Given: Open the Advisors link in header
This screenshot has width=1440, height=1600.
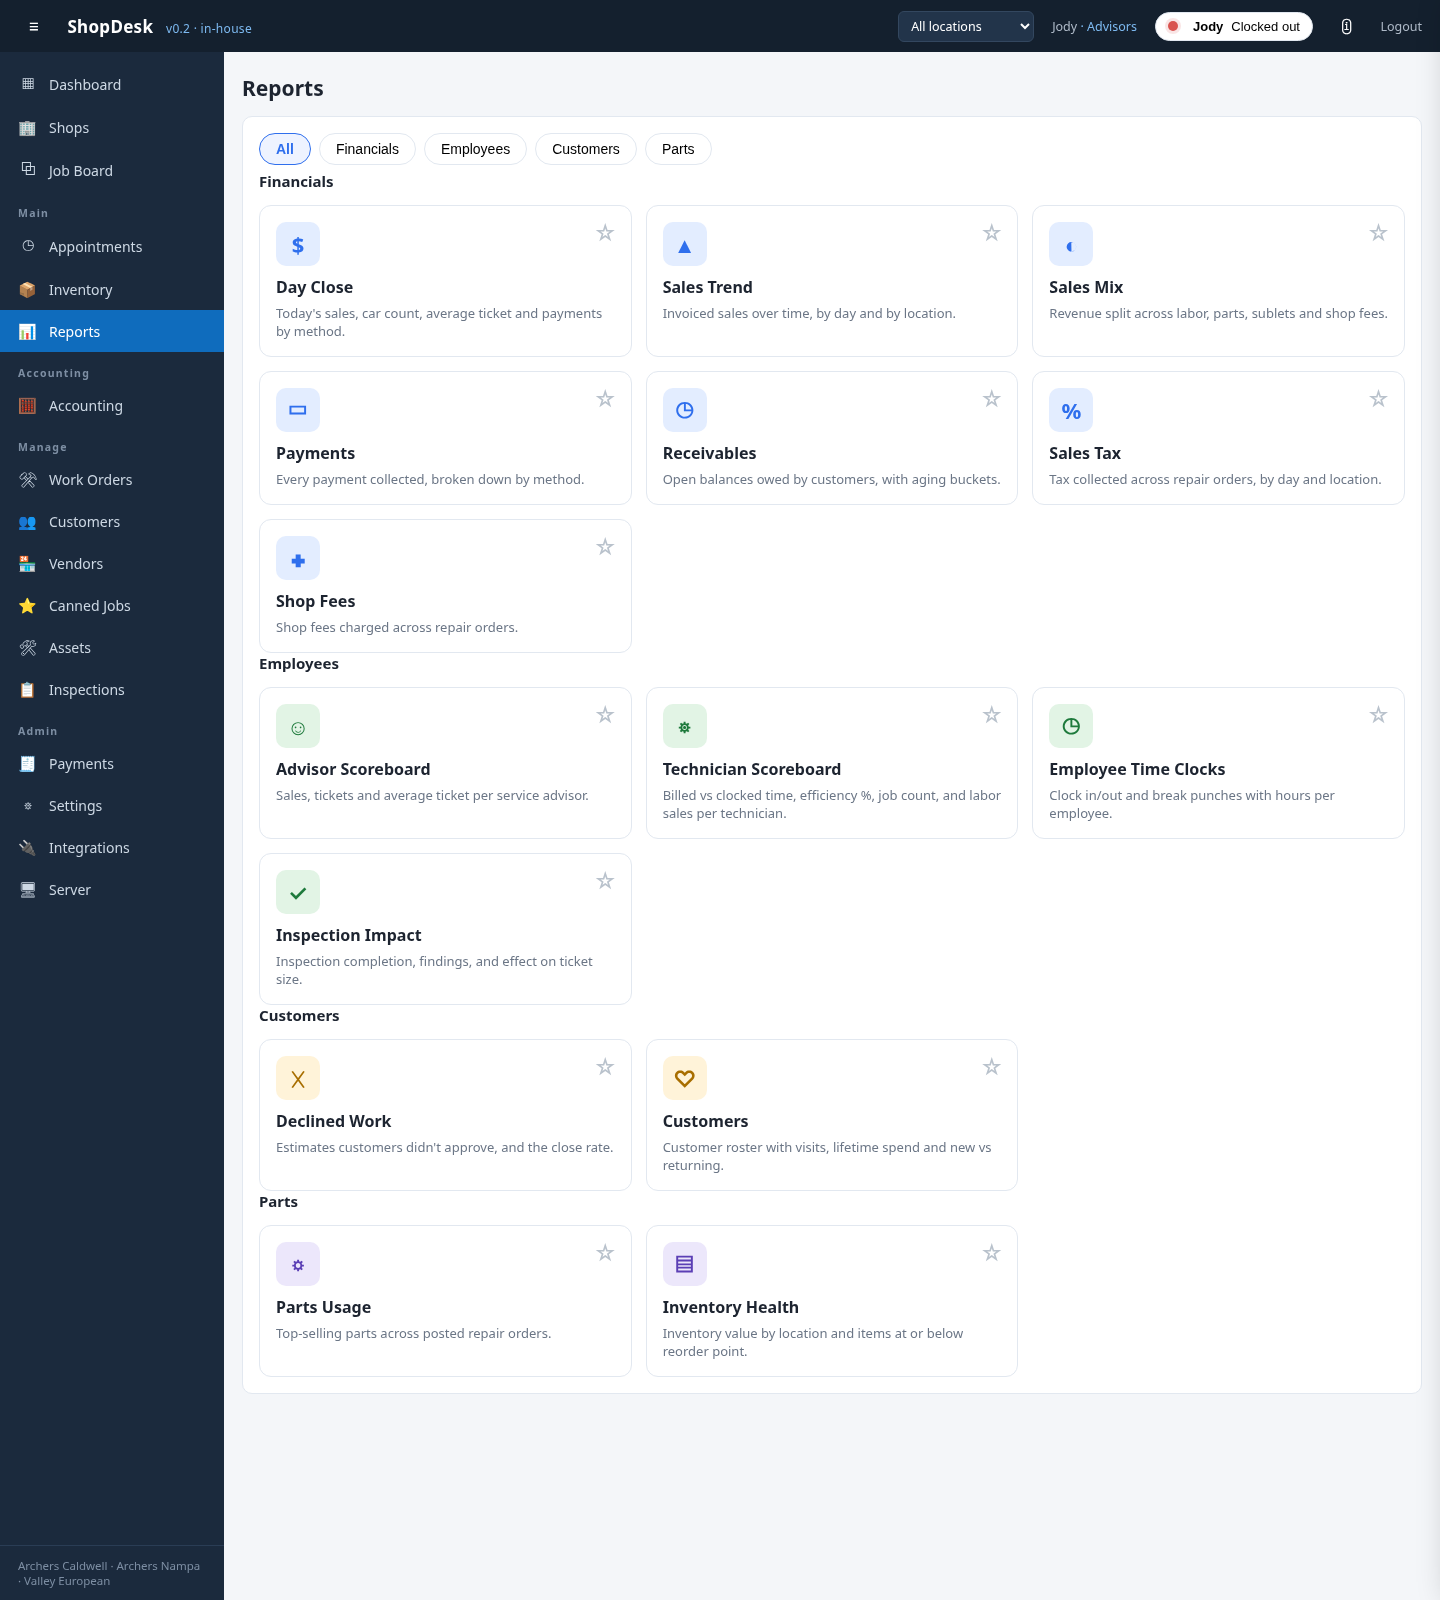Looking at the screenshot, I should pos(1112,27).
